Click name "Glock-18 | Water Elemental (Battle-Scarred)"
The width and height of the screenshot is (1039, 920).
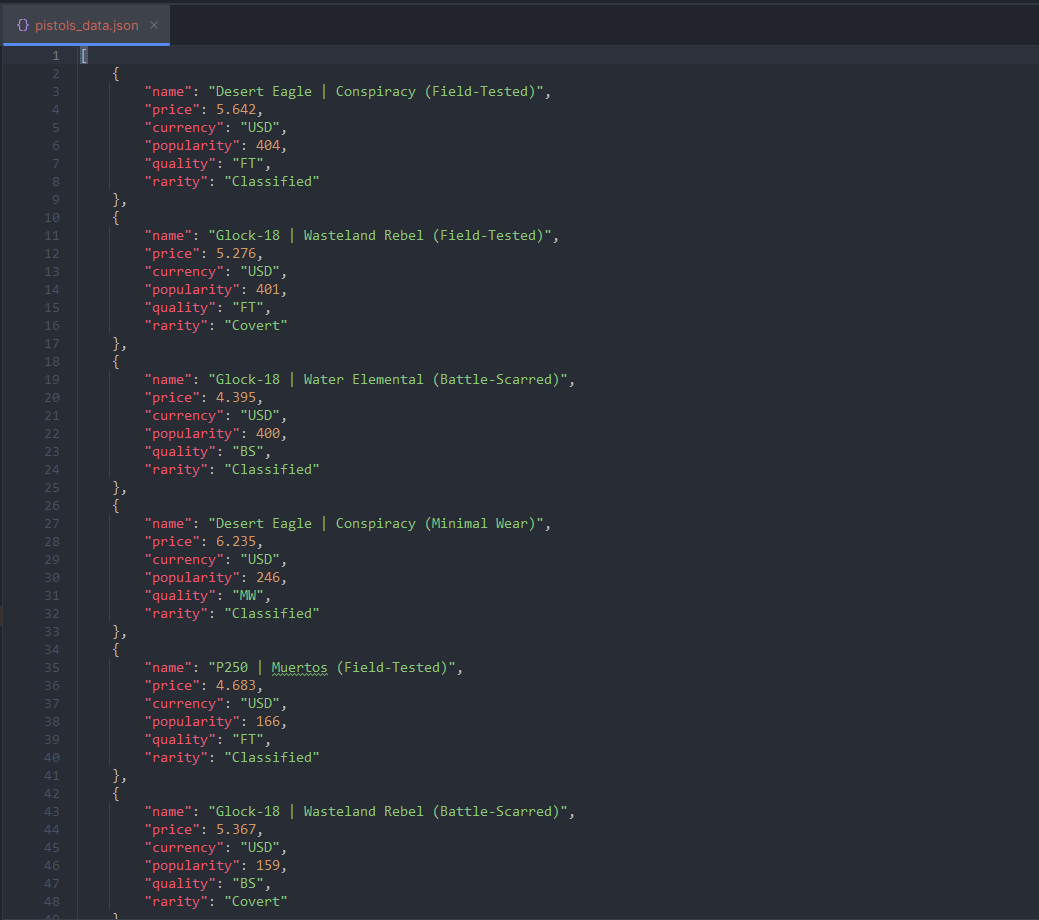388,379
